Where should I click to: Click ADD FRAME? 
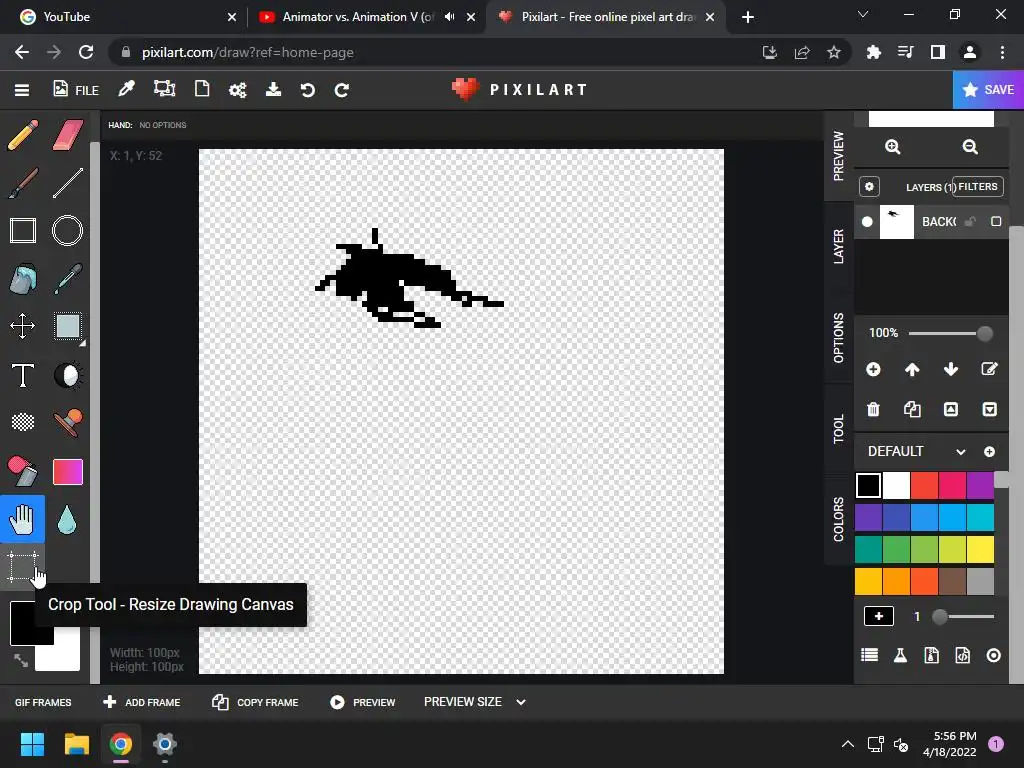click(x=142, y=702)
